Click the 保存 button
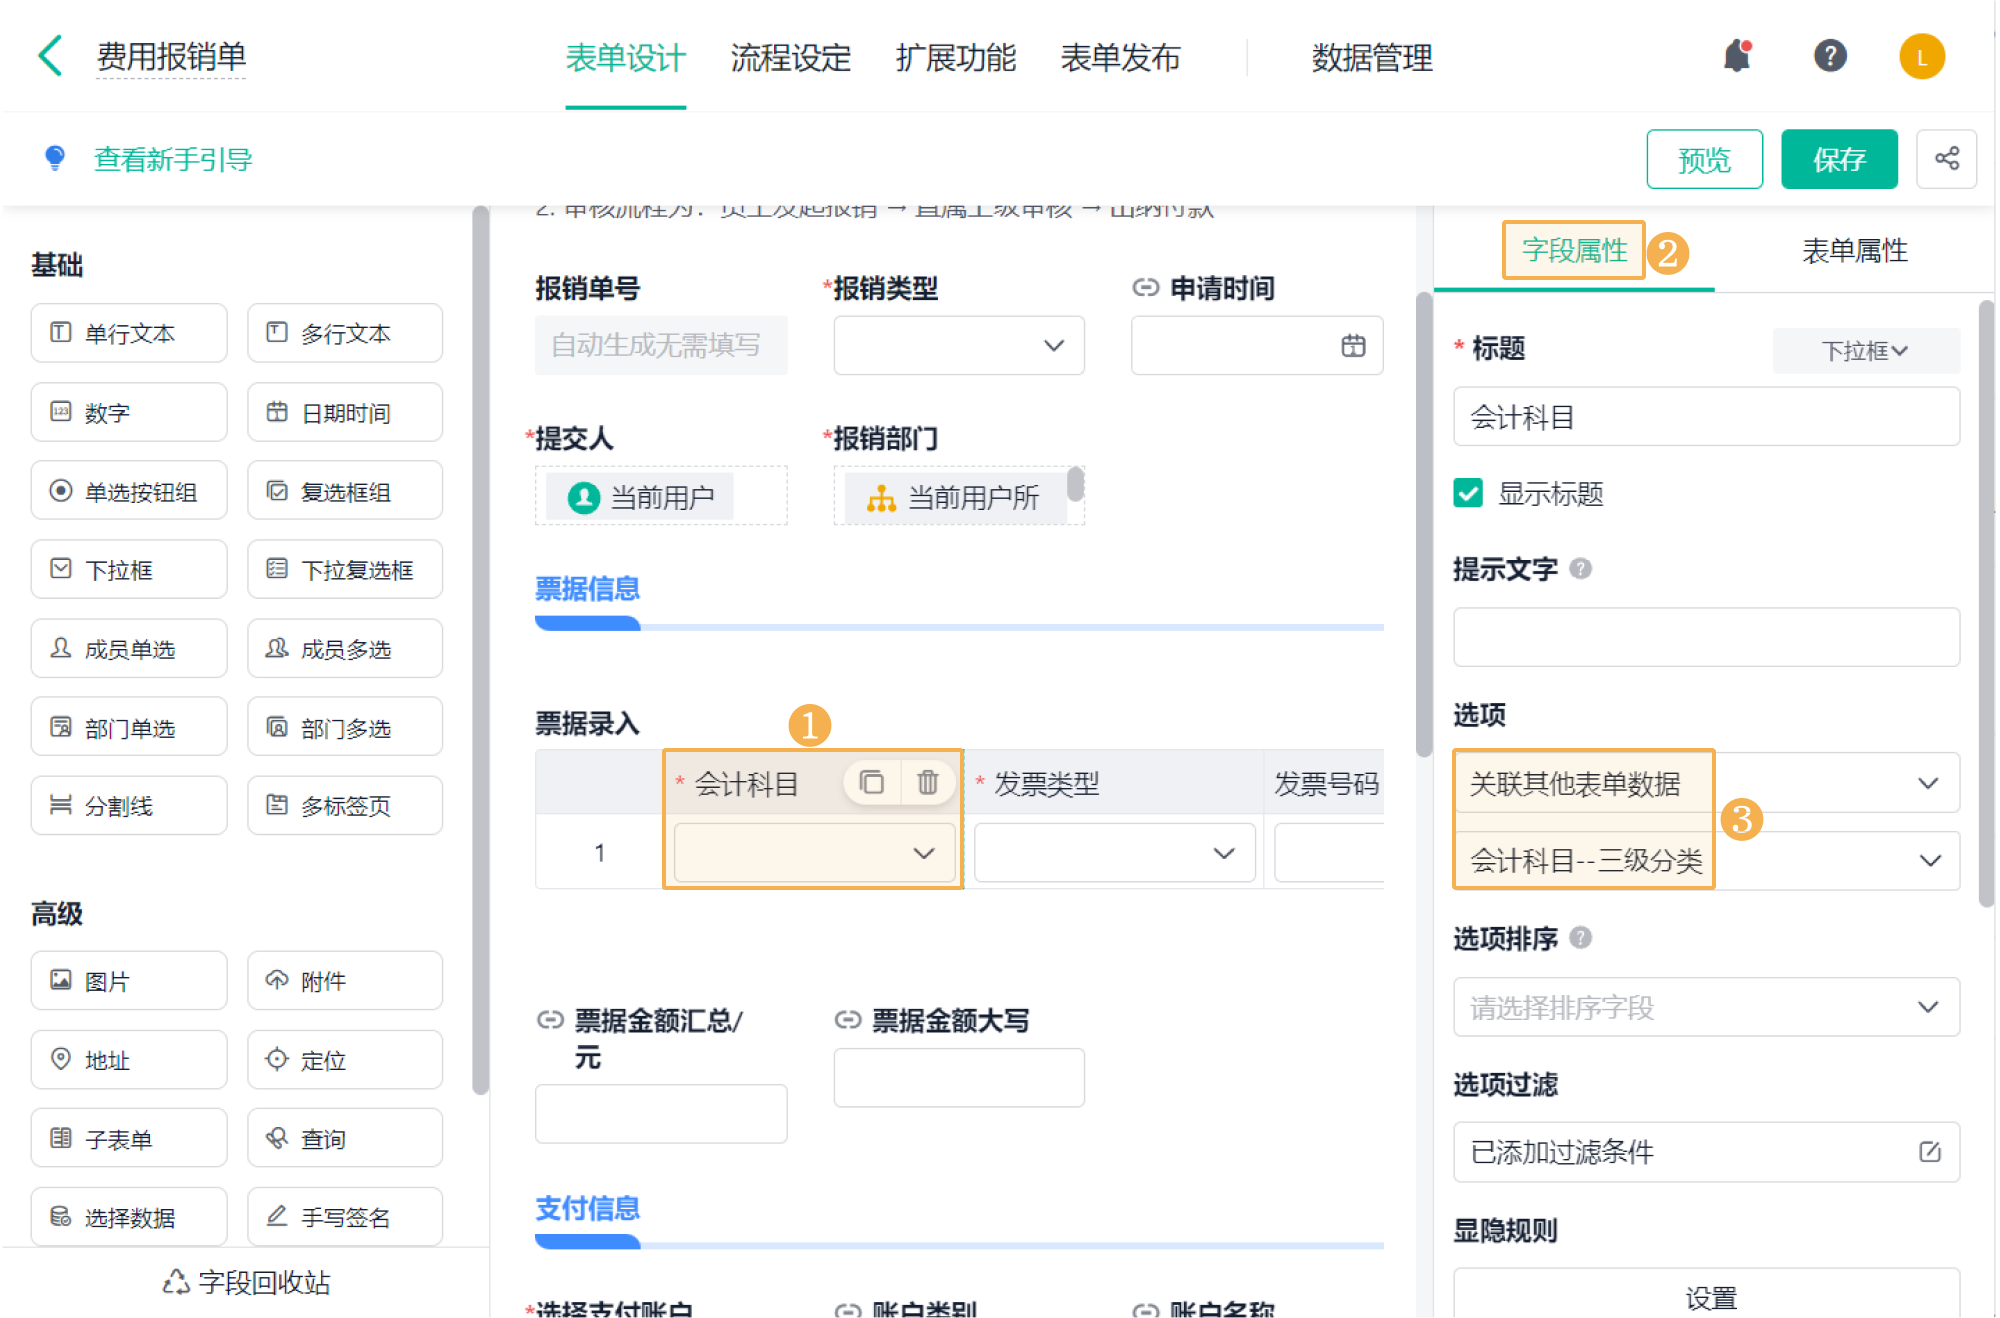This screenshot has height=1318, width=2000. [x=1838, y=159]
